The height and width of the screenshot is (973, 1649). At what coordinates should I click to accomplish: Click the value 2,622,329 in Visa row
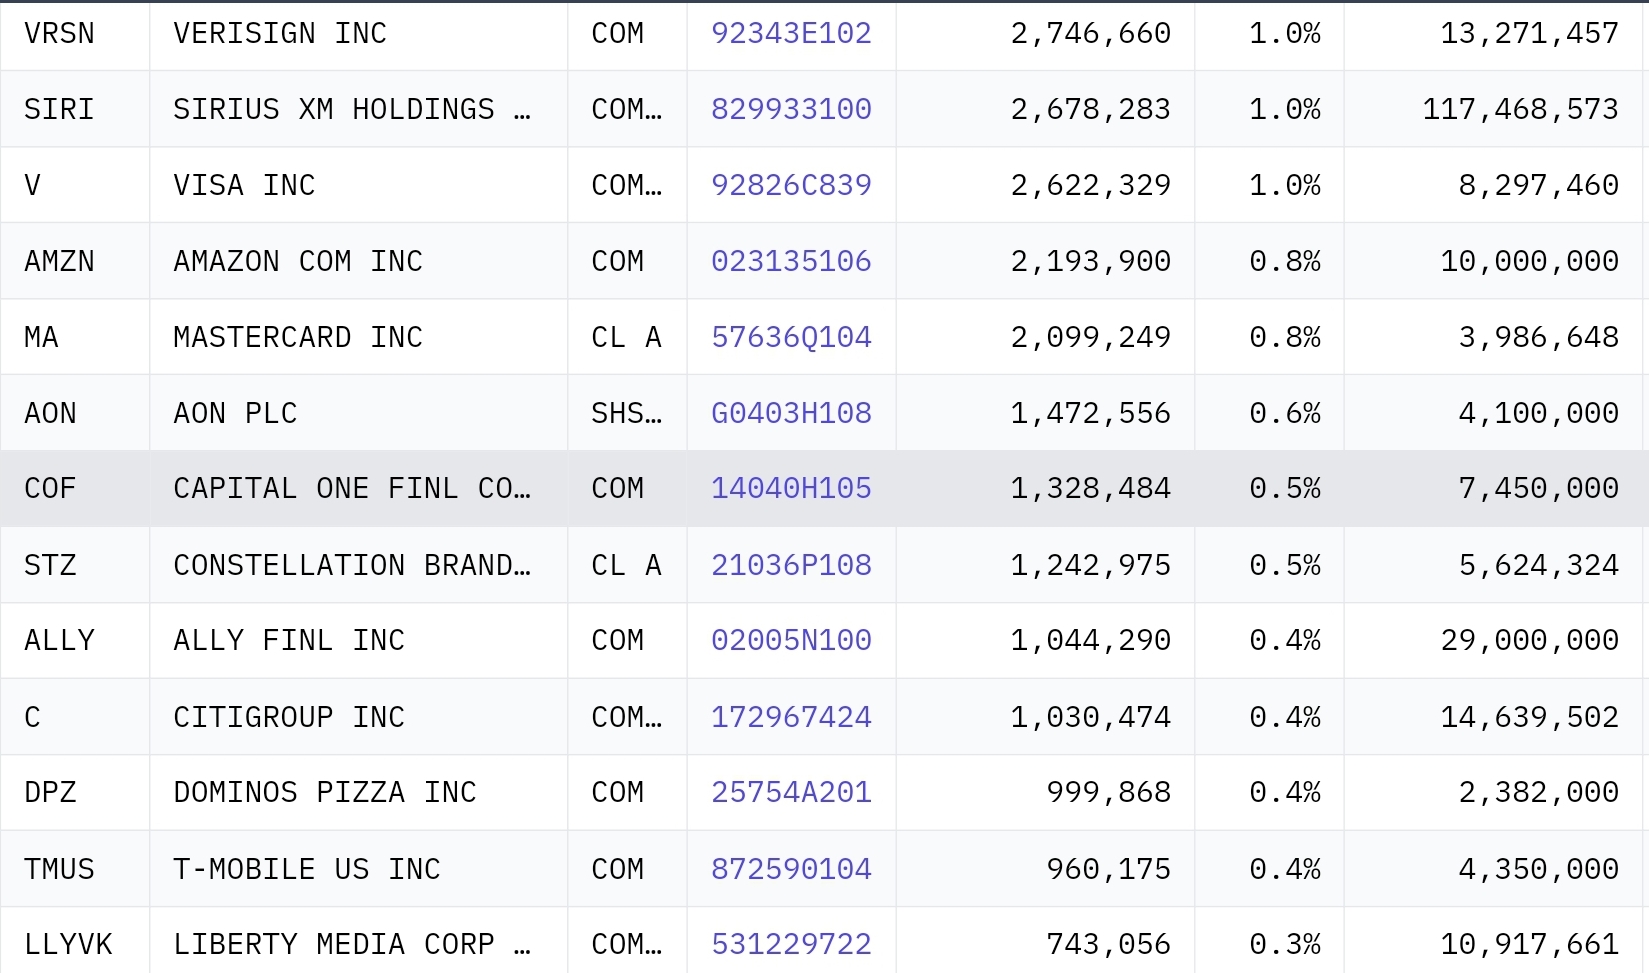pyautogui.click(x=1090, y=185)
